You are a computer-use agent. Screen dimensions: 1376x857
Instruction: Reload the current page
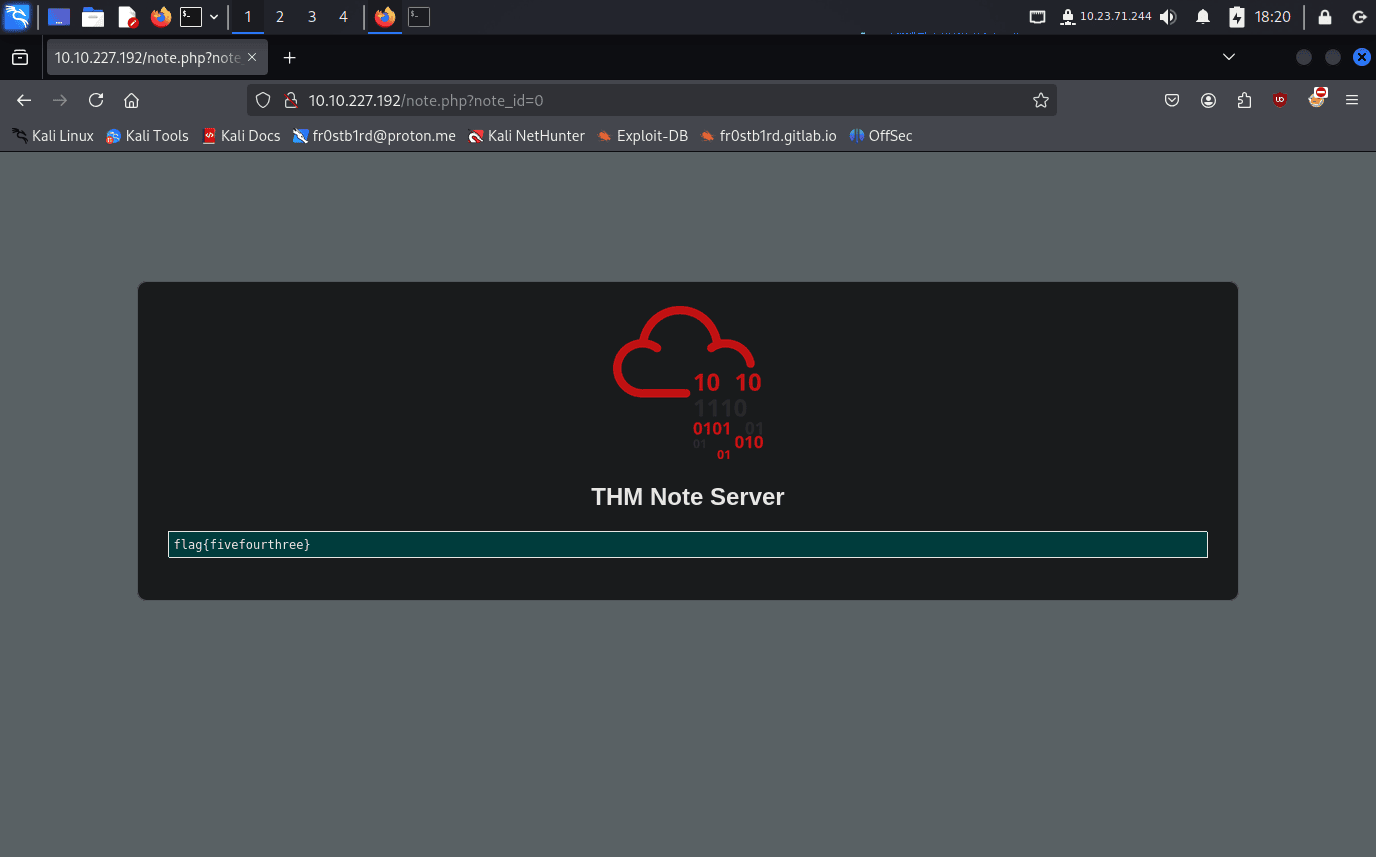click(x=96, y=100)
